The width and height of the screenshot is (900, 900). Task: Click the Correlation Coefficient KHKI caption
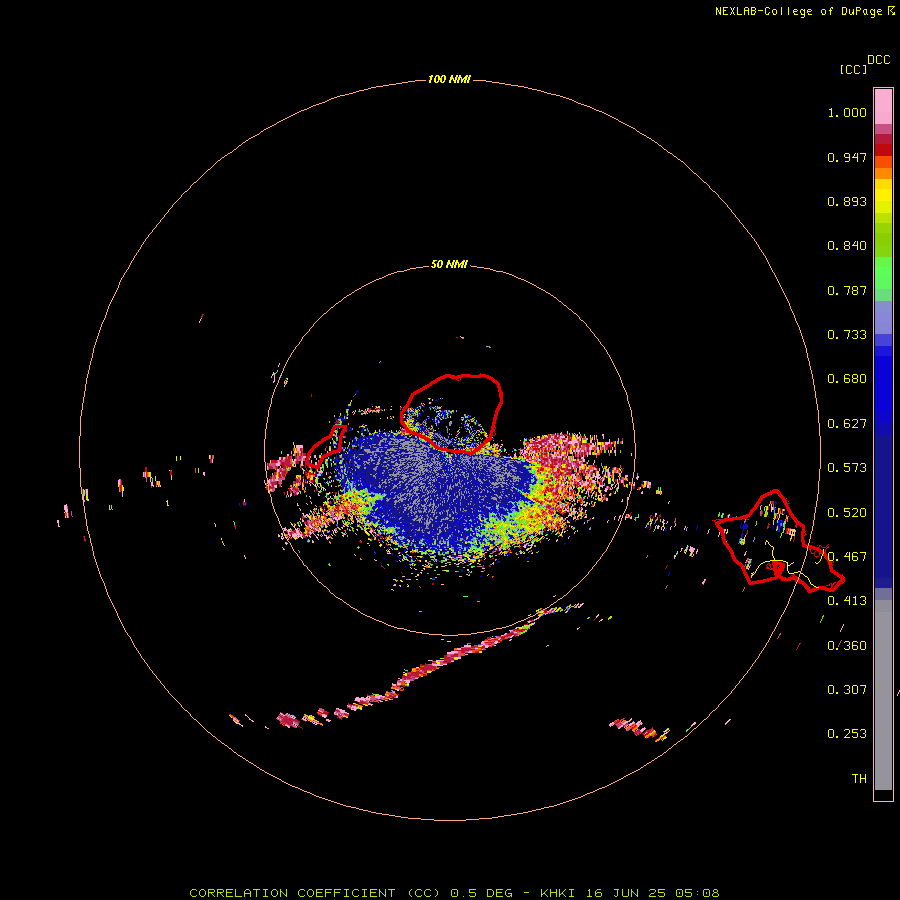(454, 893)
